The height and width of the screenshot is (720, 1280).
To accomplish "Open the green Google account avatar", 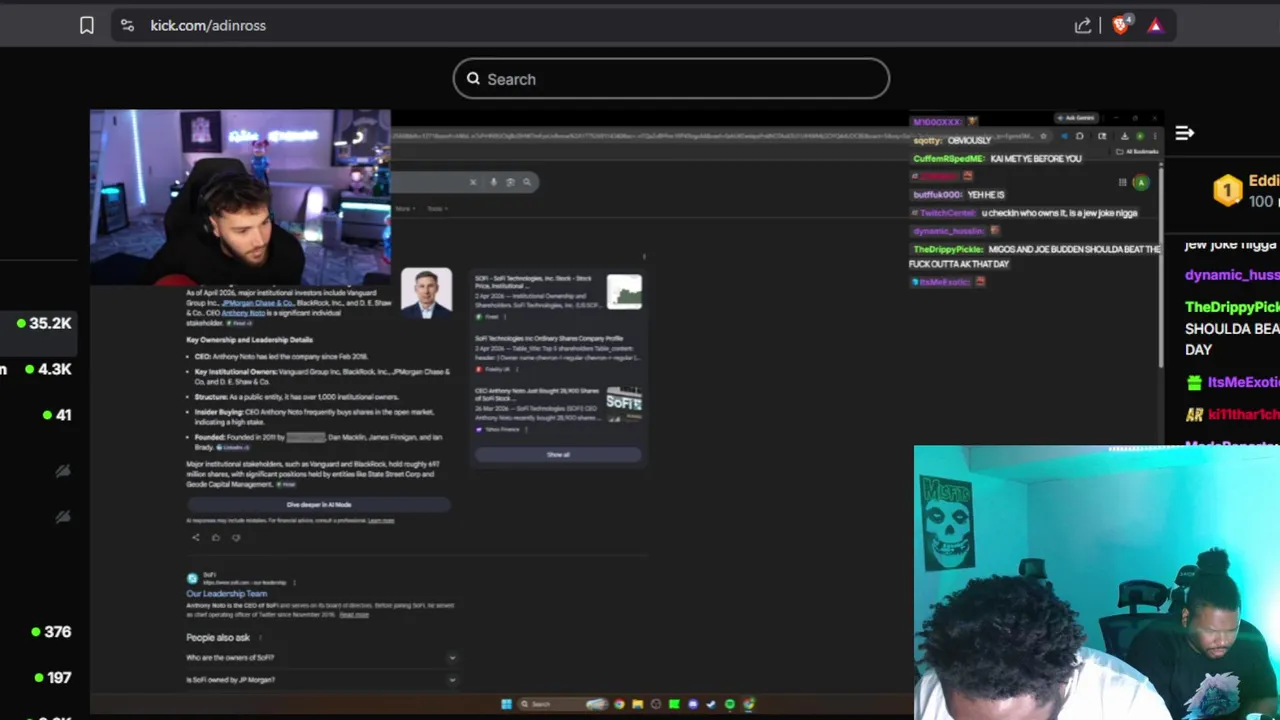I will (x=1141, y=182).
